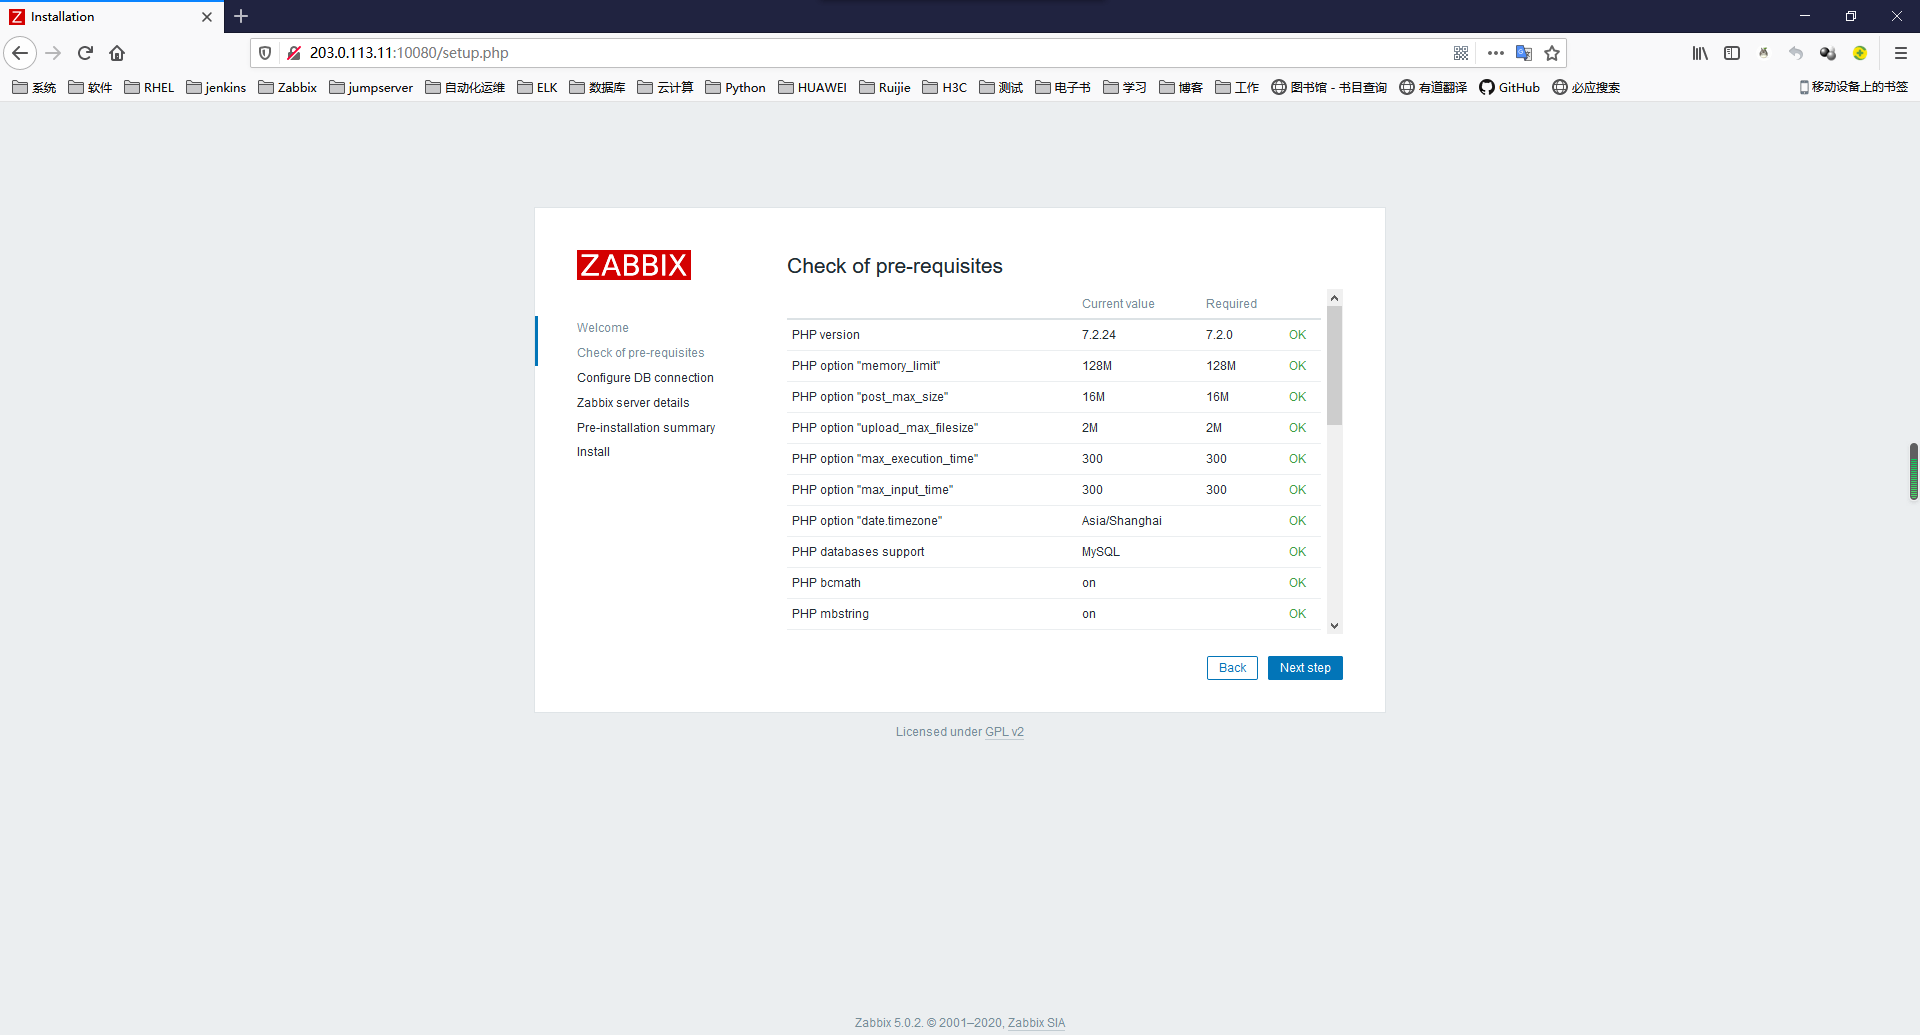Open the 工作 bookmark folder

click(1237, 88)
